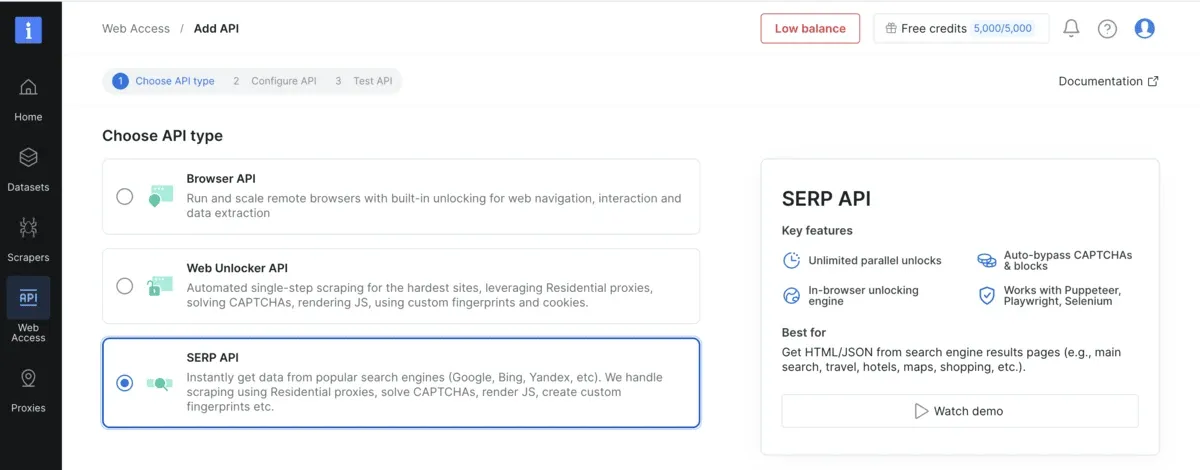Go to step 3 Test API

364,81
